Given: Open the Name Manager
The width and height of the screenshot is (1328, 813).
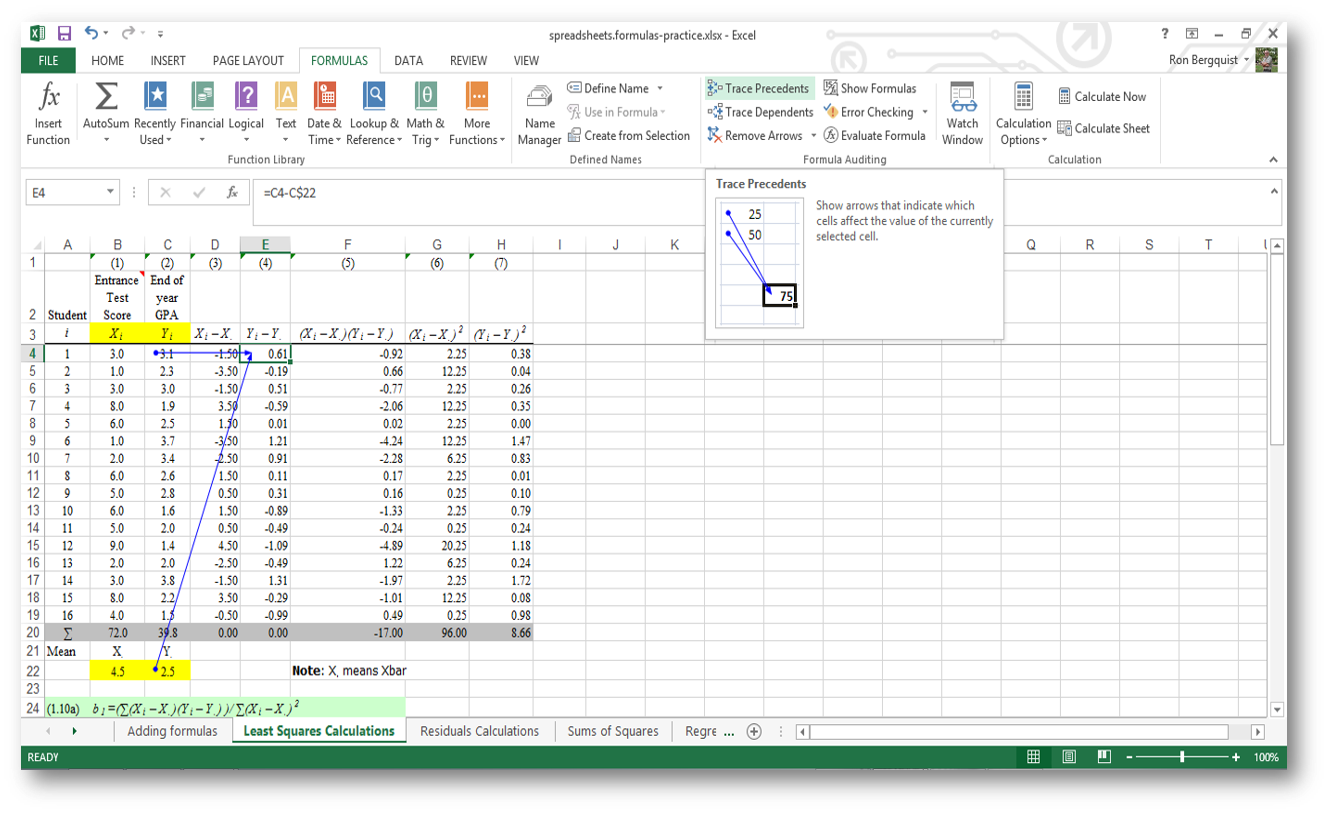Looking at the screenshot, I should coord(539,111).
